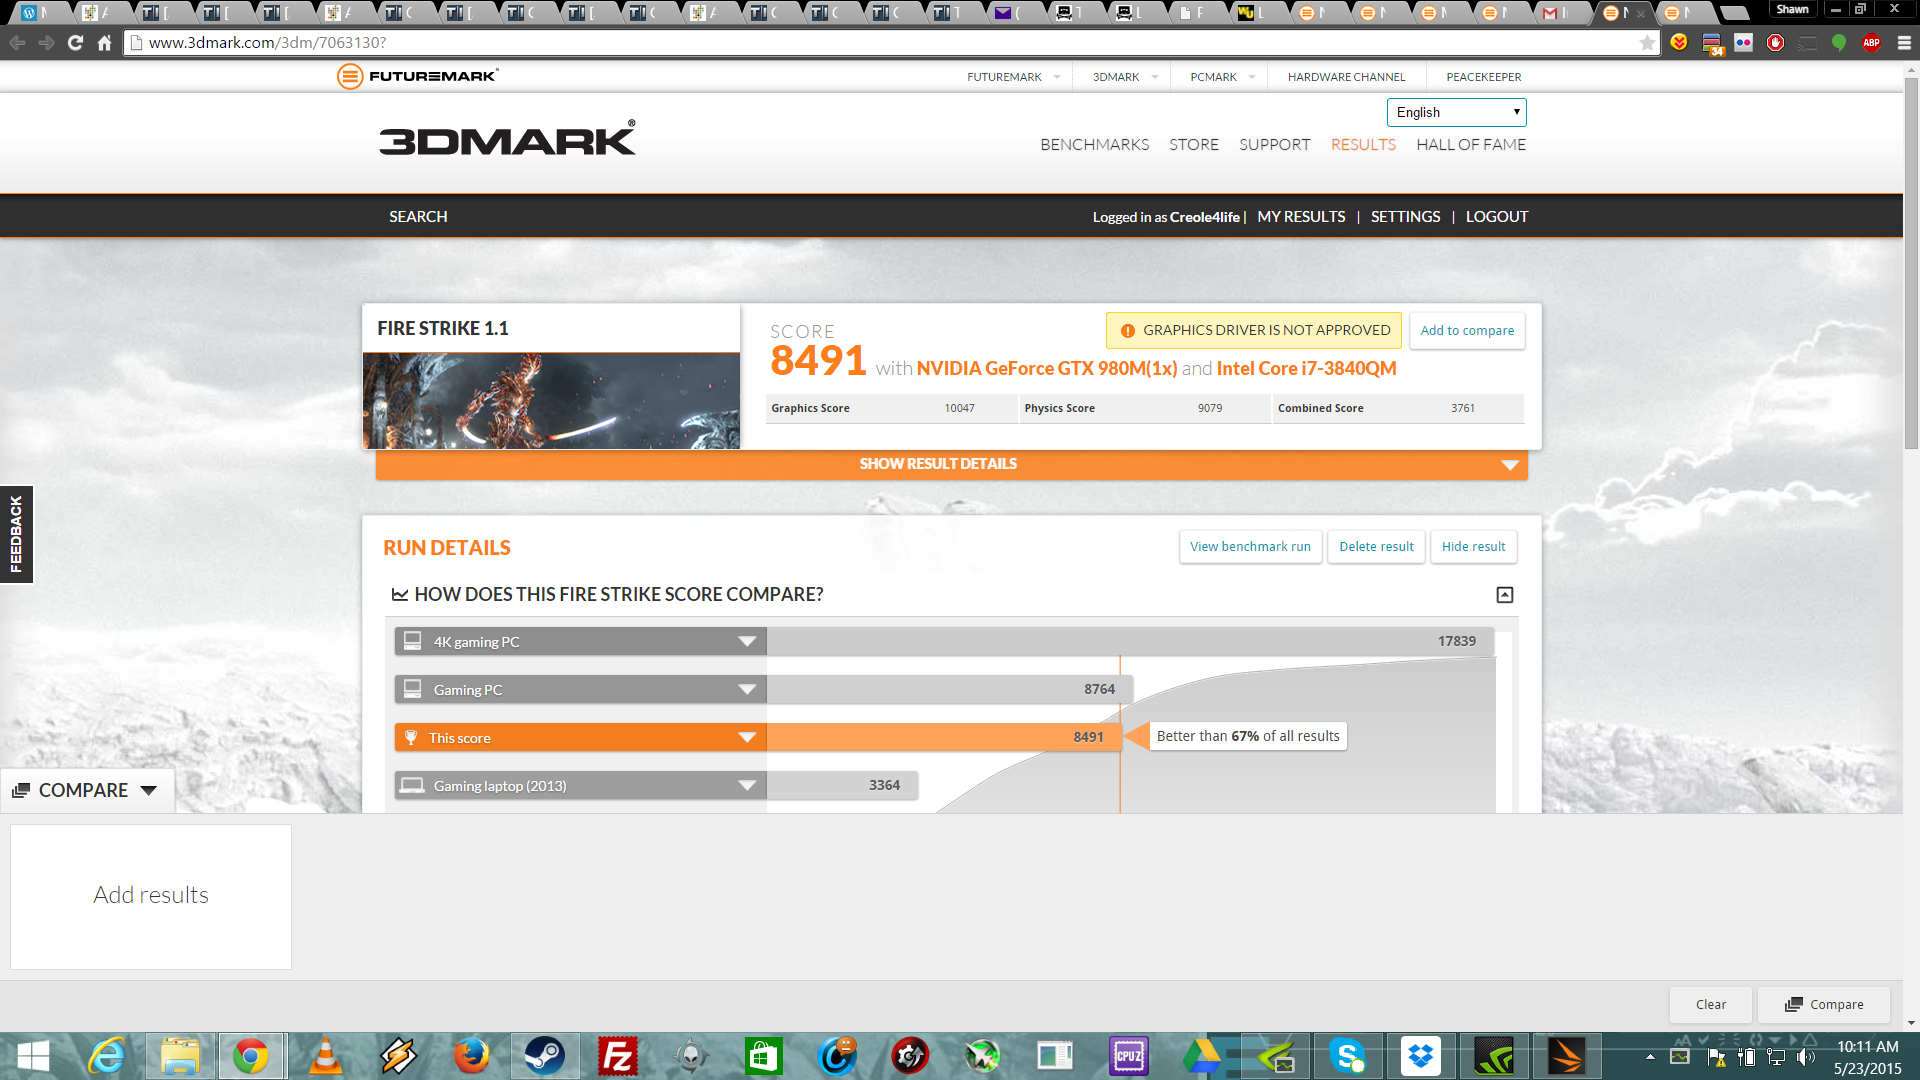Open the Windows Store taskbar icon
This screenshot has height=1080, width=1920.
[x=764, y=1056]
